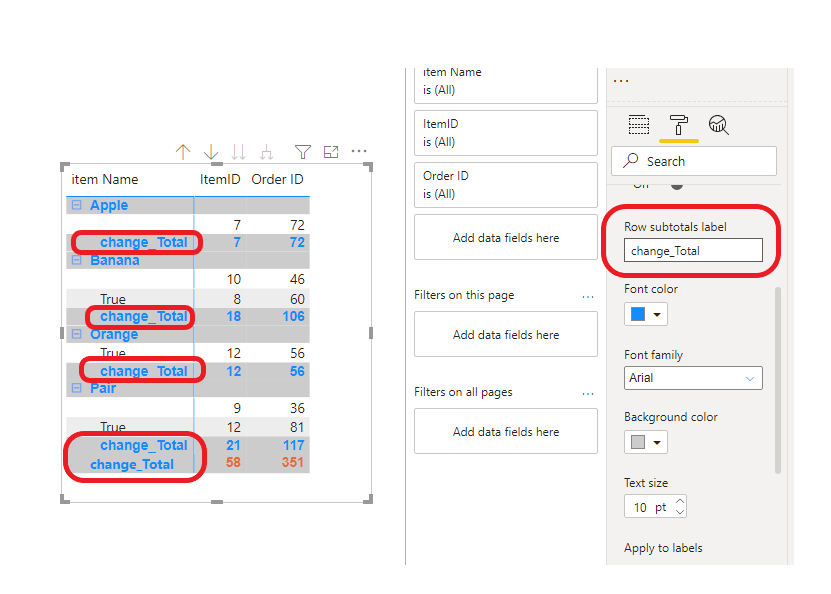Image resolution: width=831 pixels, height=594 pixels.
Task: Click the gray Background color swatch
Action: [638, 442]
